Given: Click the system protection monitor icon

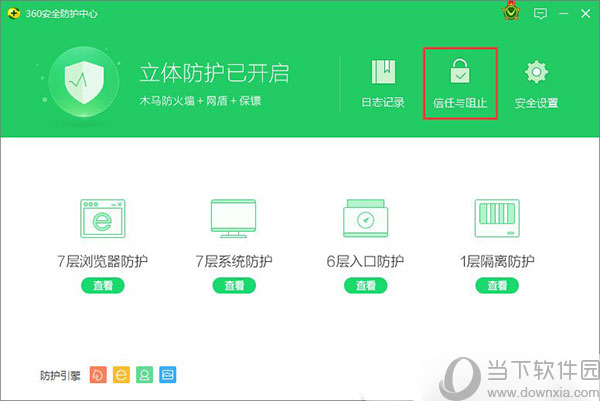Looking at the screenshot, I should tap(233, 218).
